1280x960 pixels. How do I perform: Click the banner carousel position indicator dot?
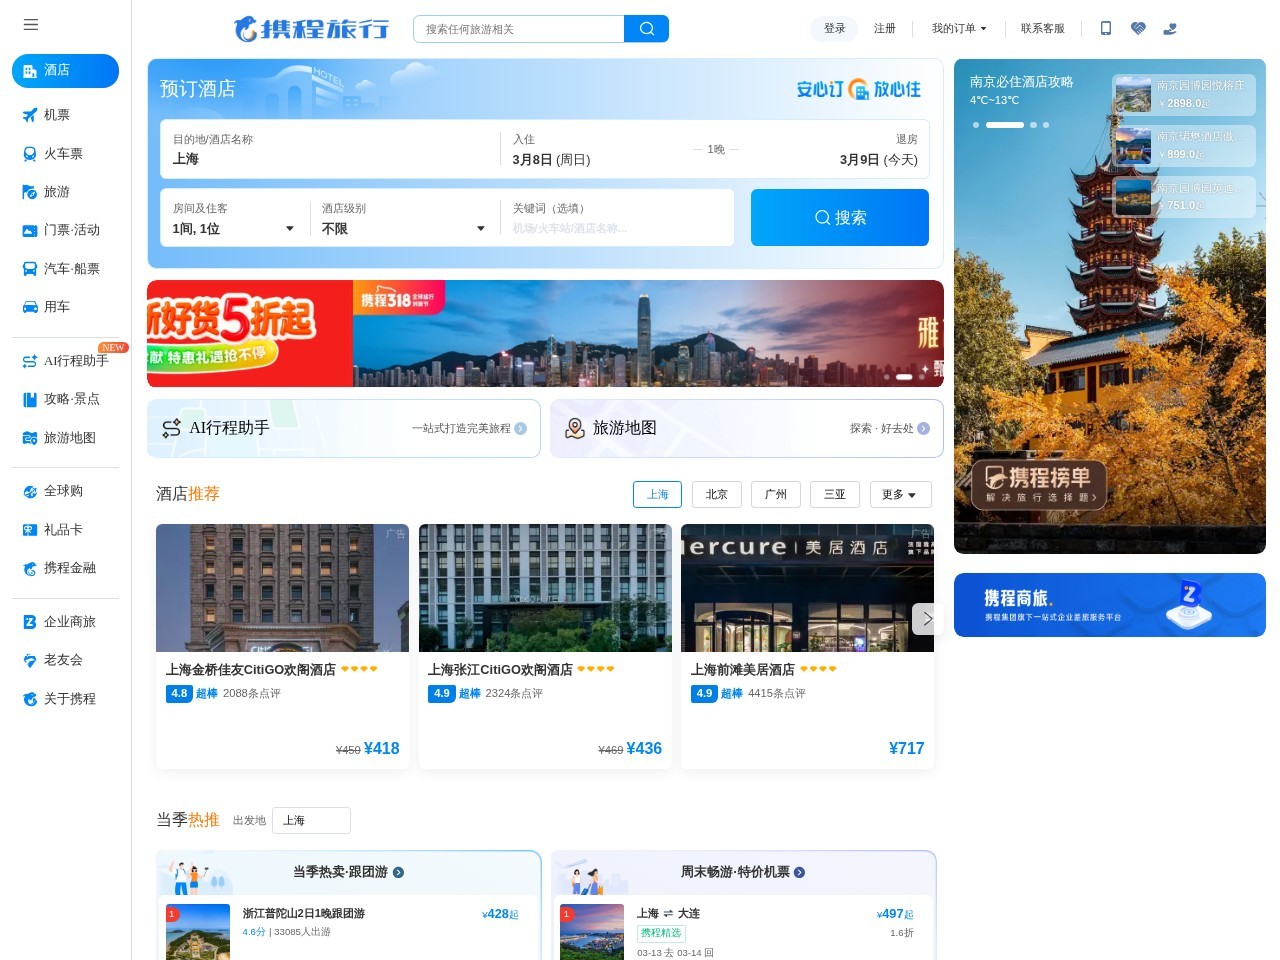903,377
